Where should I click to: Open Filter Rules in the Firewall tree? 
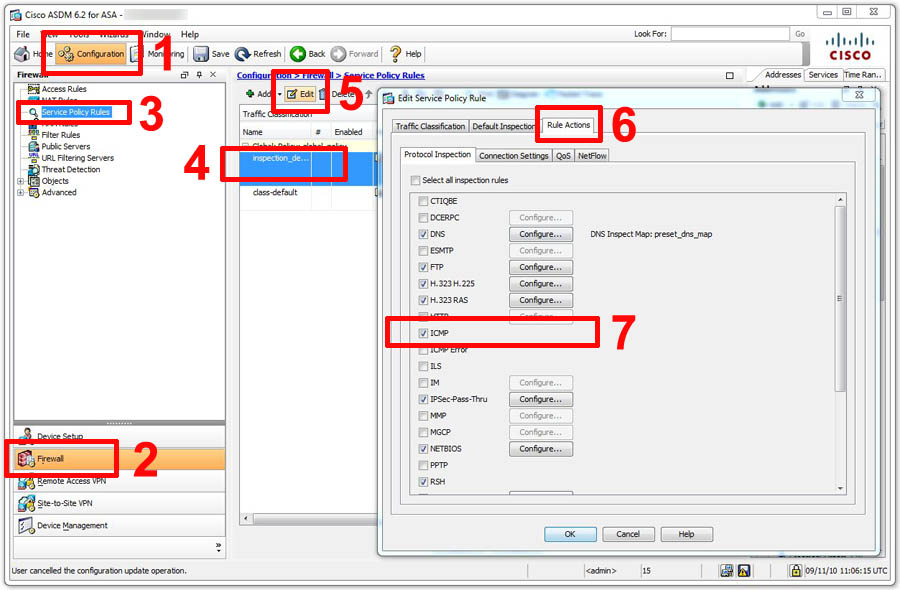click(60, 135)
